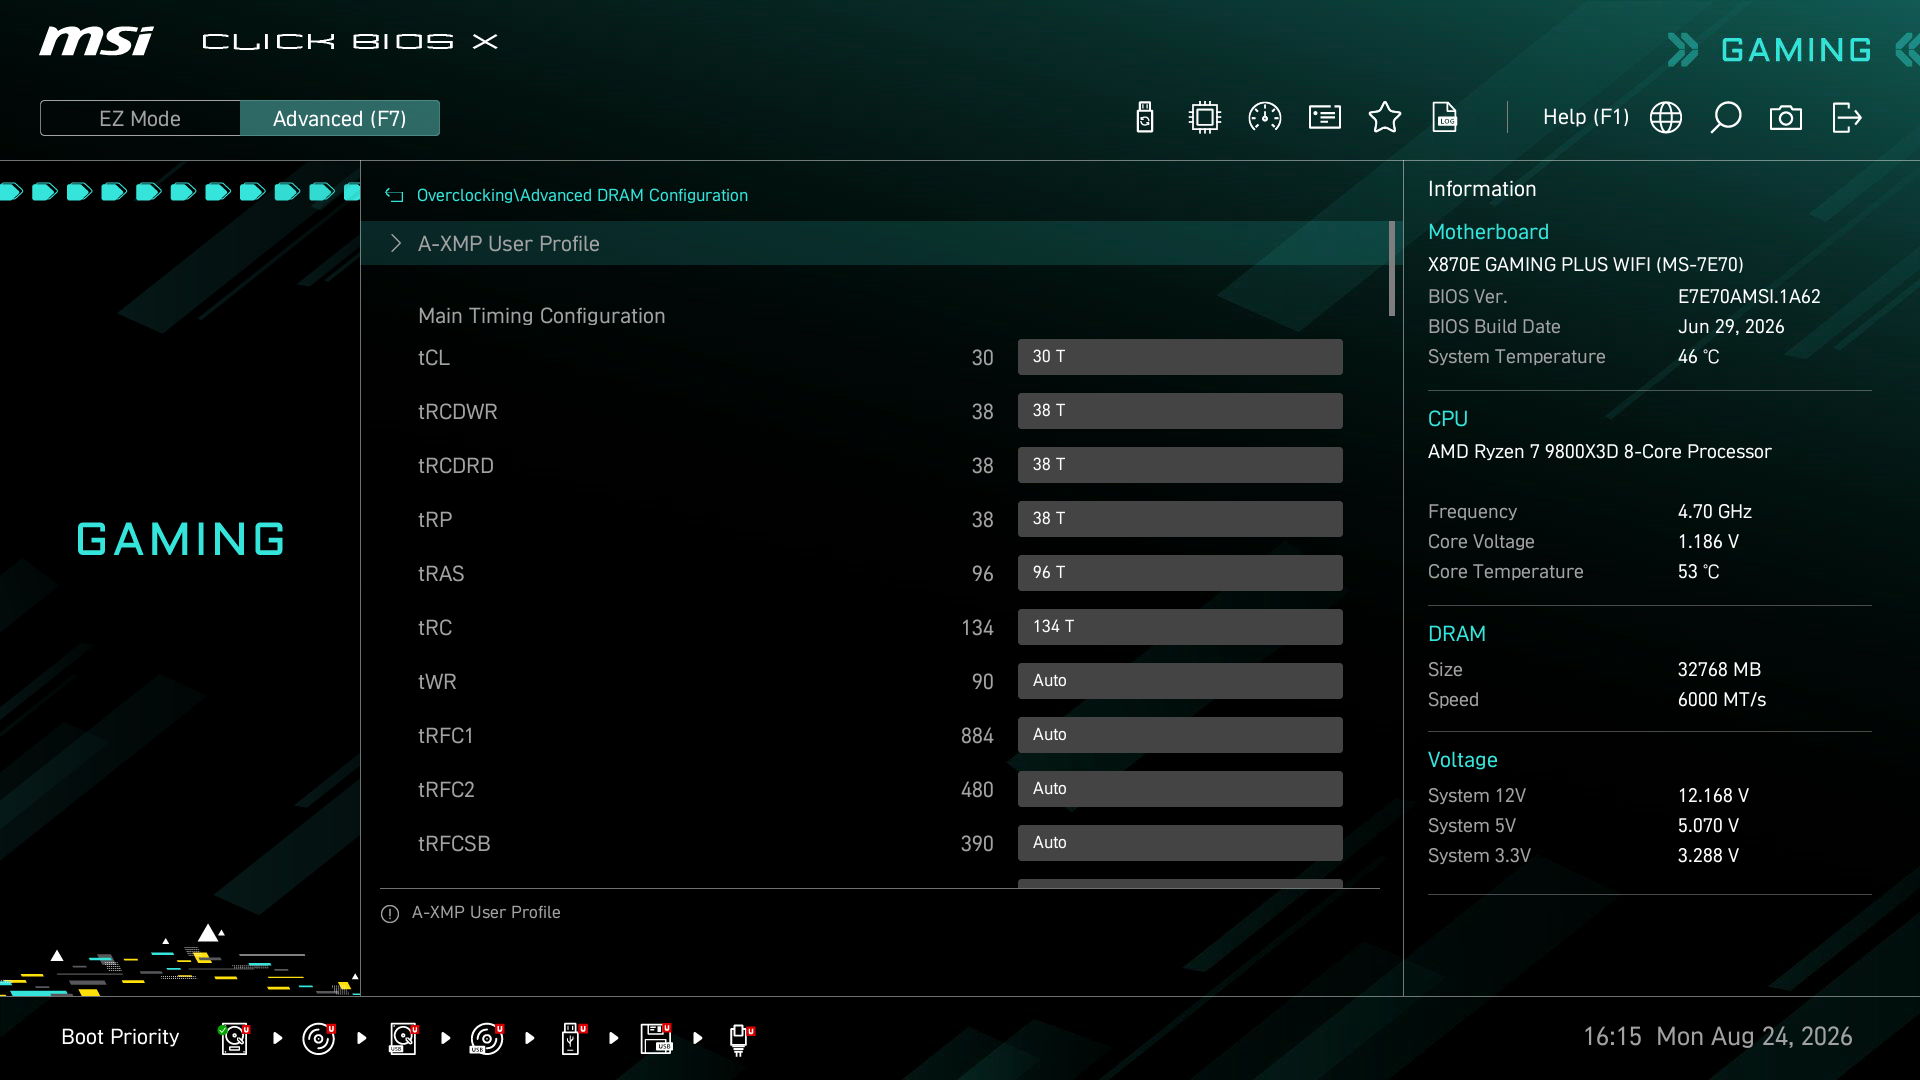Click the tRAS row label
This screenshot has height=1080, width=1920.
click(x=441, y=574)
